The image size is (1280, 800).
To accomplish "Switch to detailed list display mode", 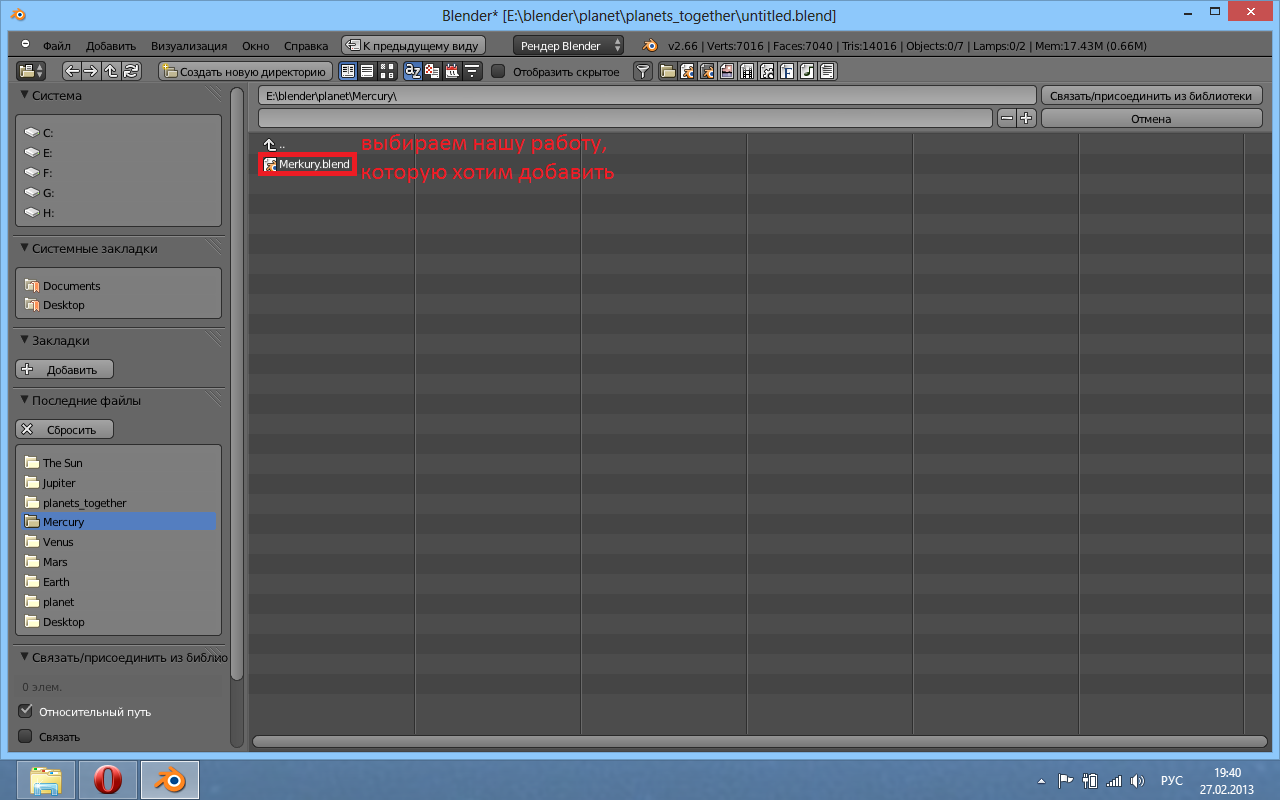I will pyautogui.click(x=367, y=71).
